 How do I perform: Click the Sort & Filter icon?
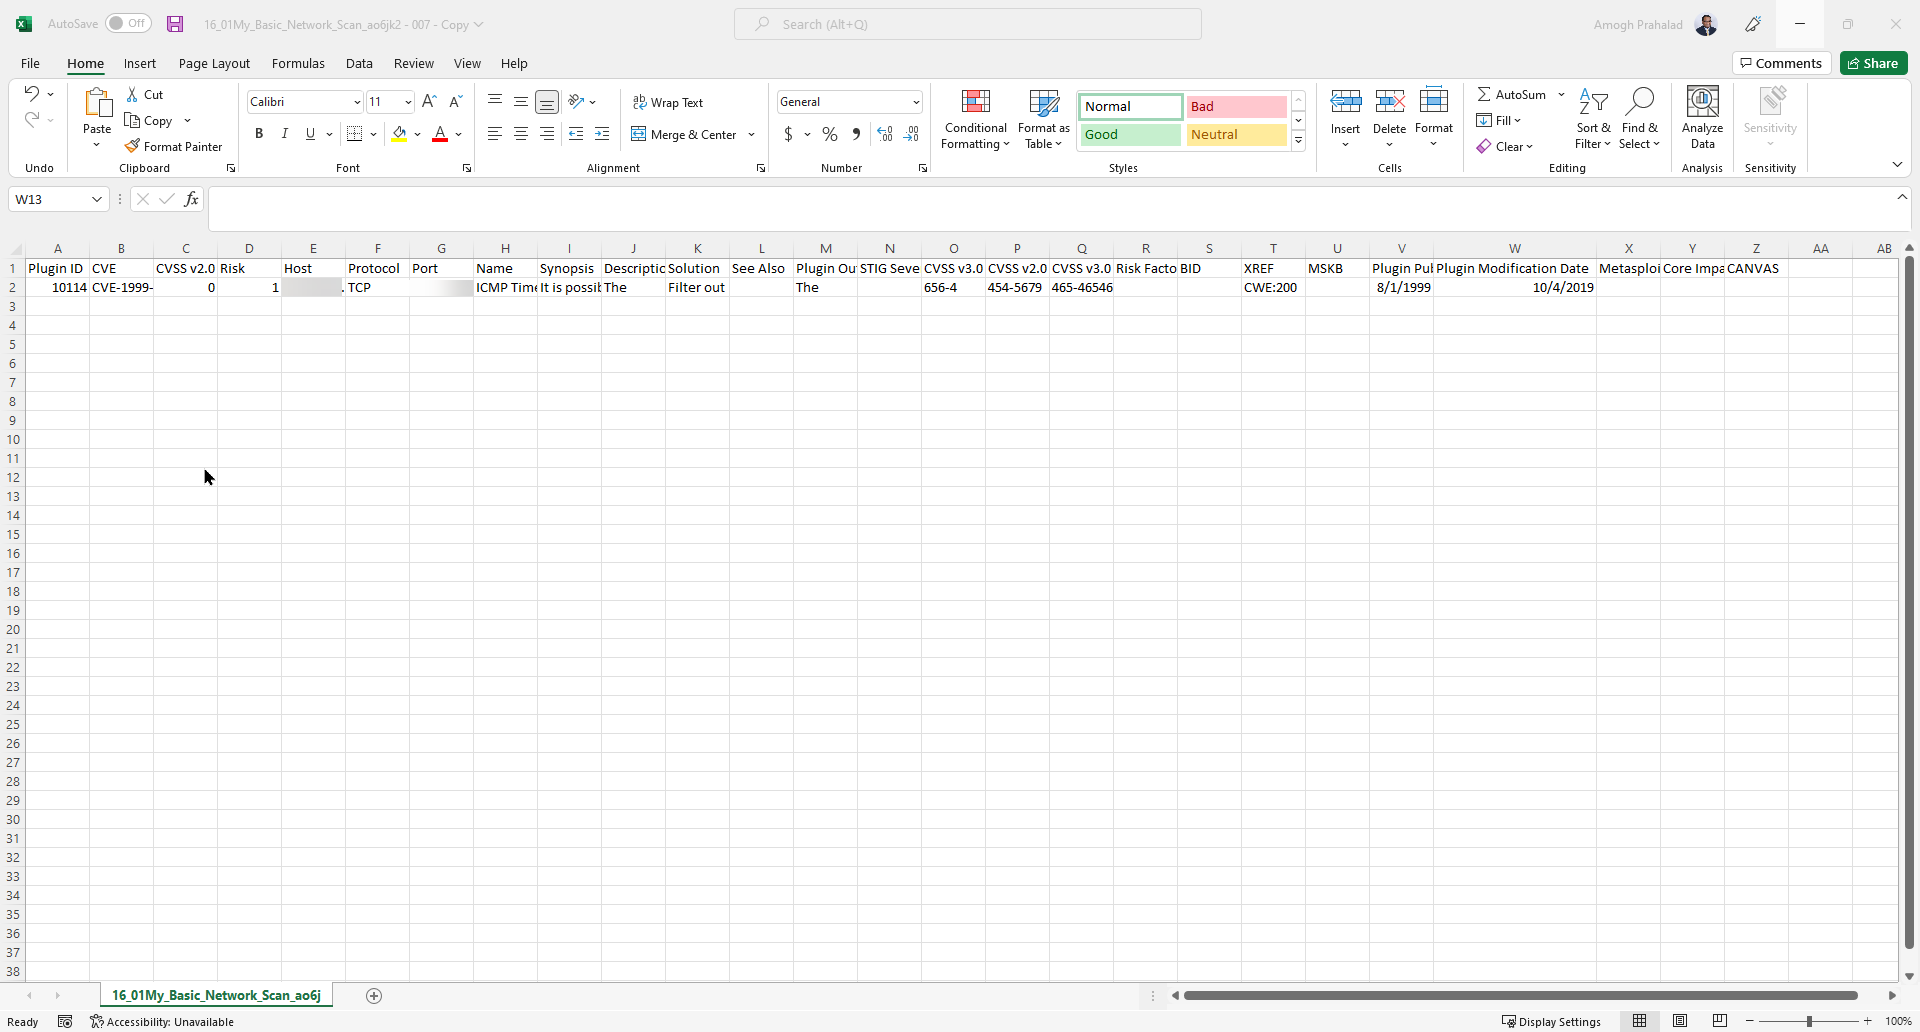coord(1593,118)
